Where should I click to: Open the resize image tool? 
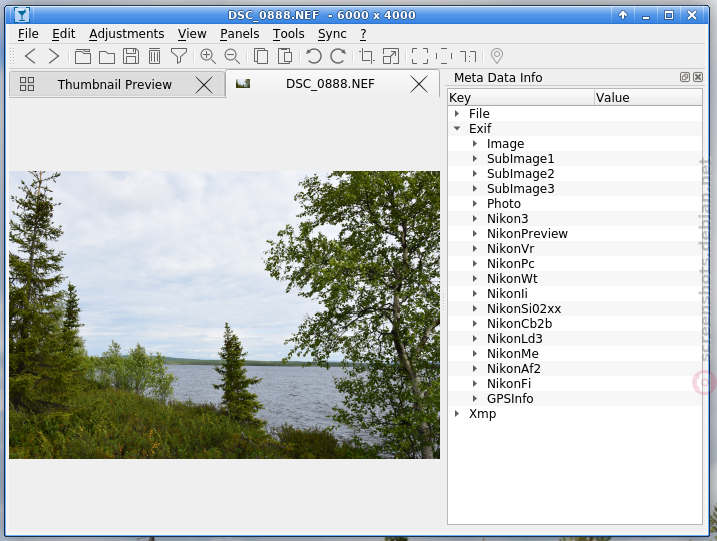click(391, 56)
